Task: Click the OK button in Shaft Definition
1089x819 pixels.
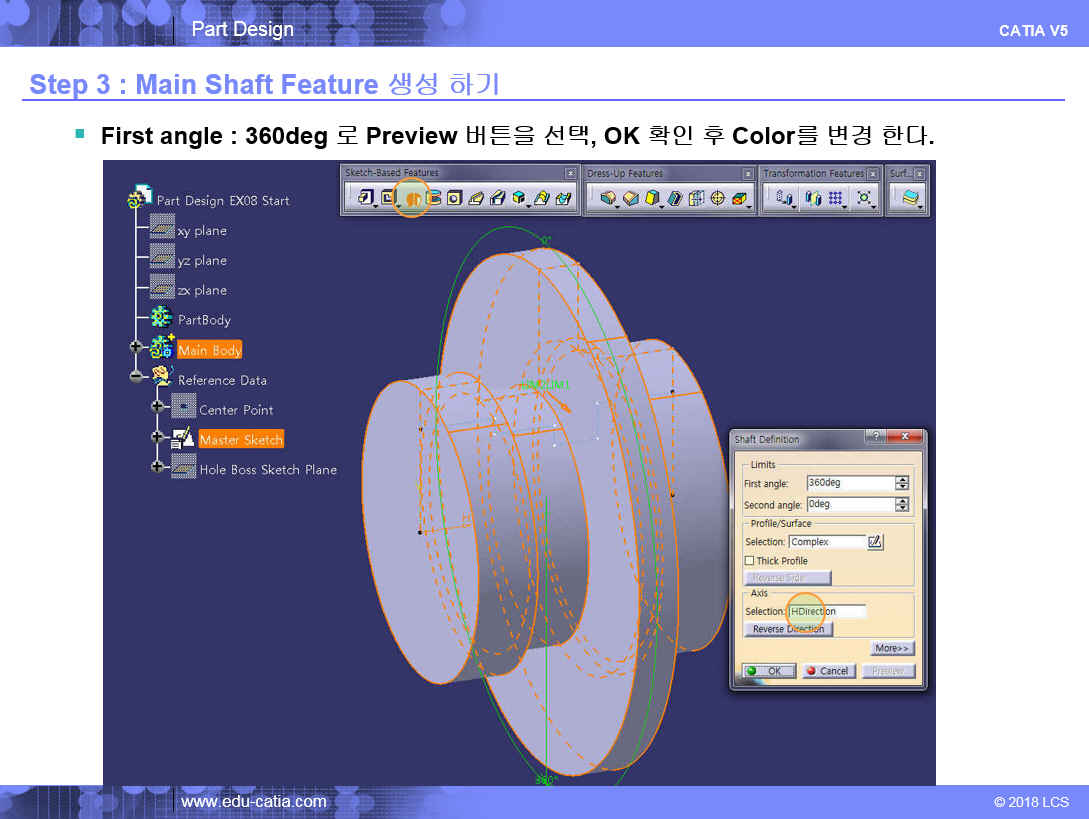Action: pyautogui.click(x=769, y=671)
